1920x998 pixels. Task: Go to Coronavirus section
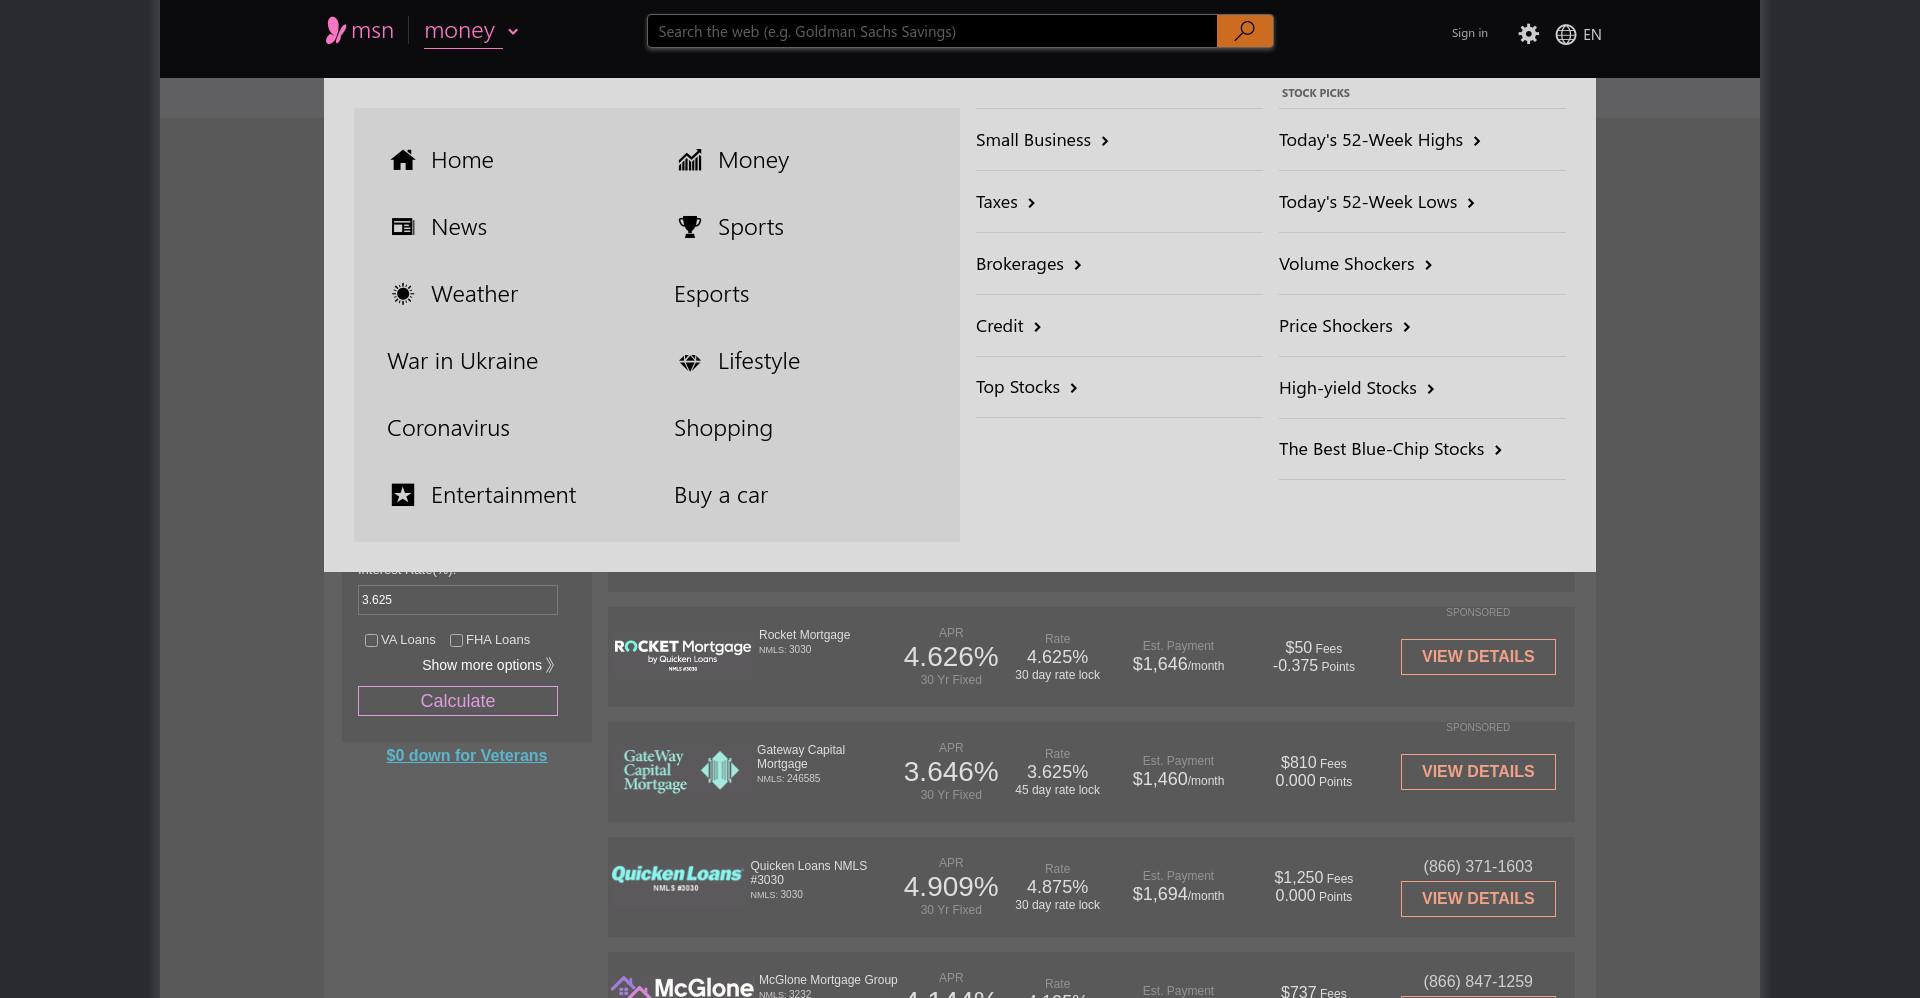(448, 428)
